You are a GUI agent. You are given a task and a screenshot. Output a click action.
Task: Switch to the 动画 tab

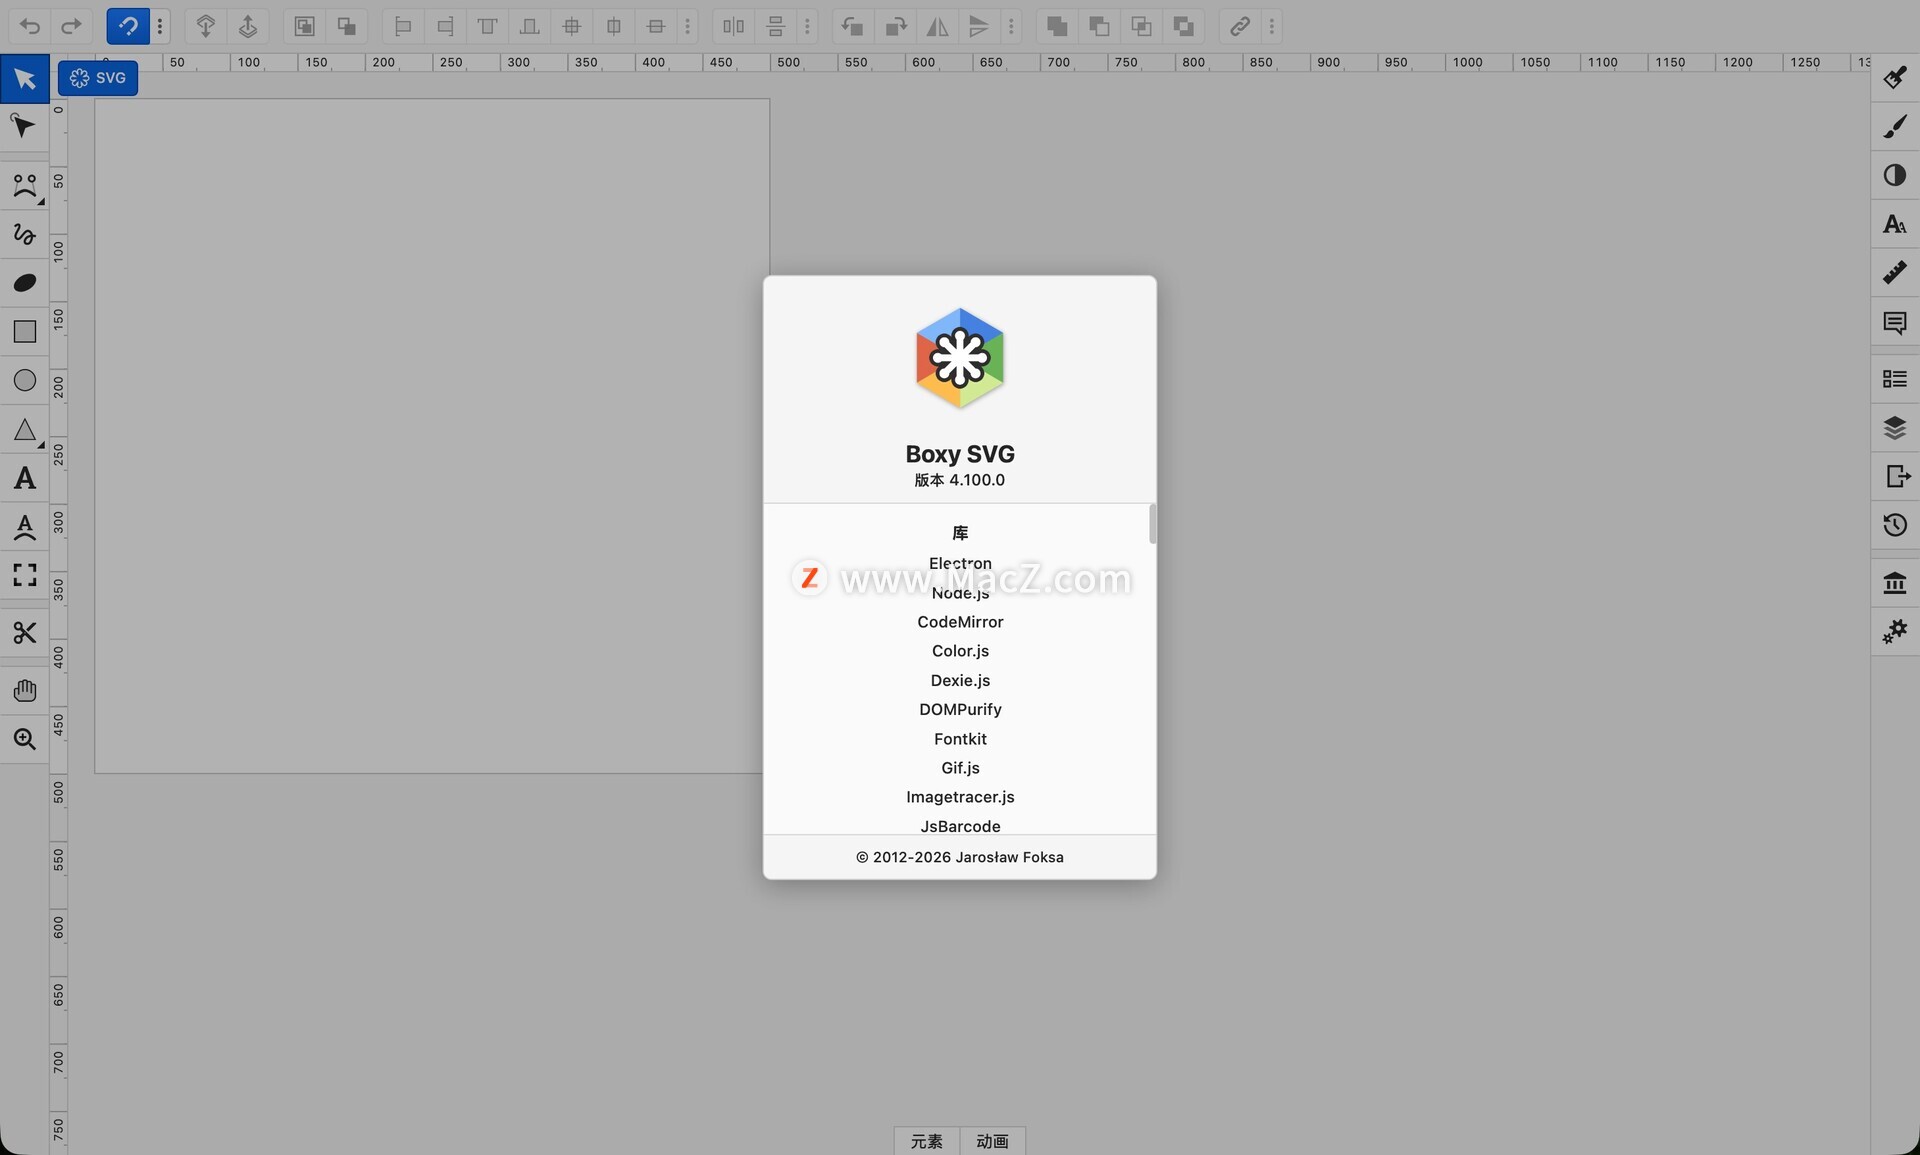point(992,1141)
